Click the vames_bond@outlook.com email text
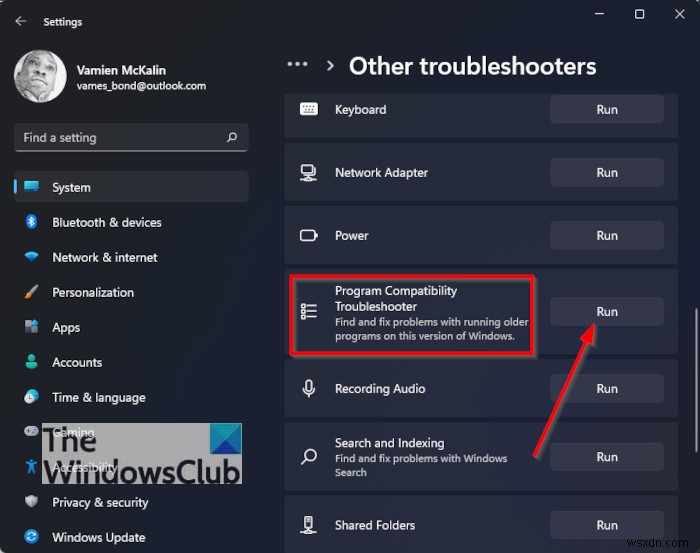Screen dimensions: 700x553 click(x=141, y=86)
